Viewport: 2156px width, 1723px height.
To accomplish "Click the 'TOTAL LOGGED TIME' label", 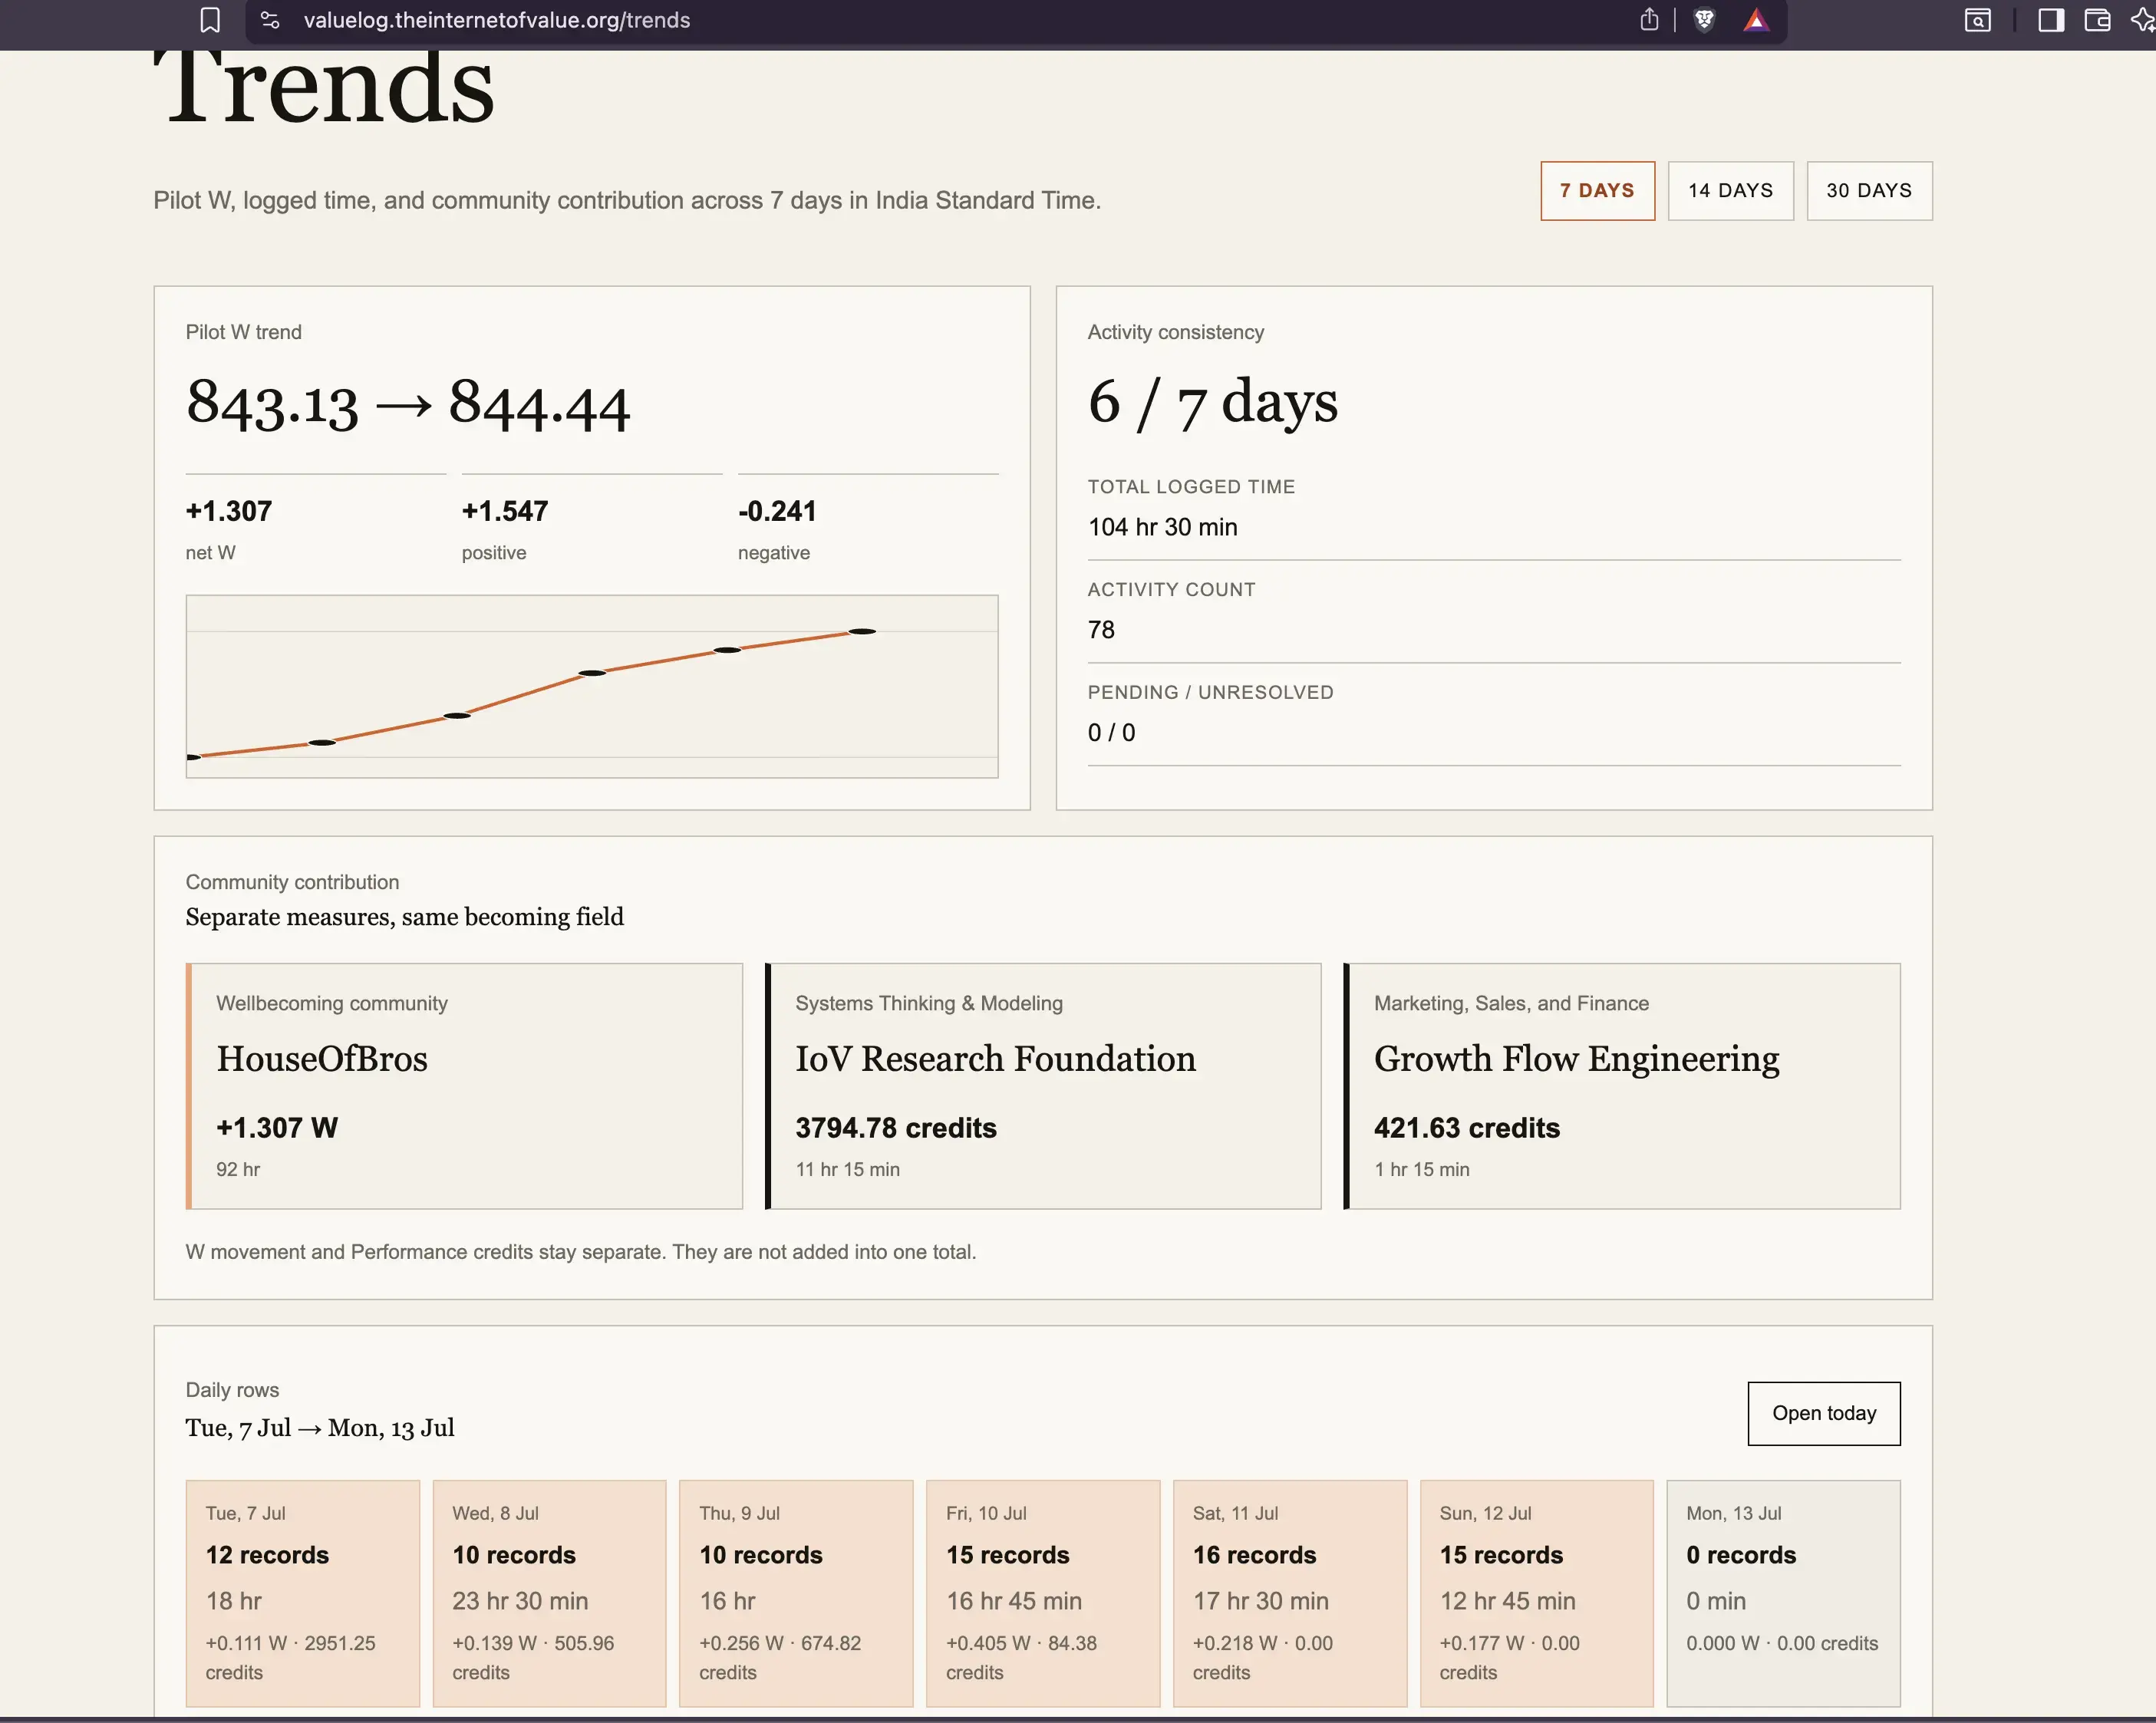I will [1191, 487].
